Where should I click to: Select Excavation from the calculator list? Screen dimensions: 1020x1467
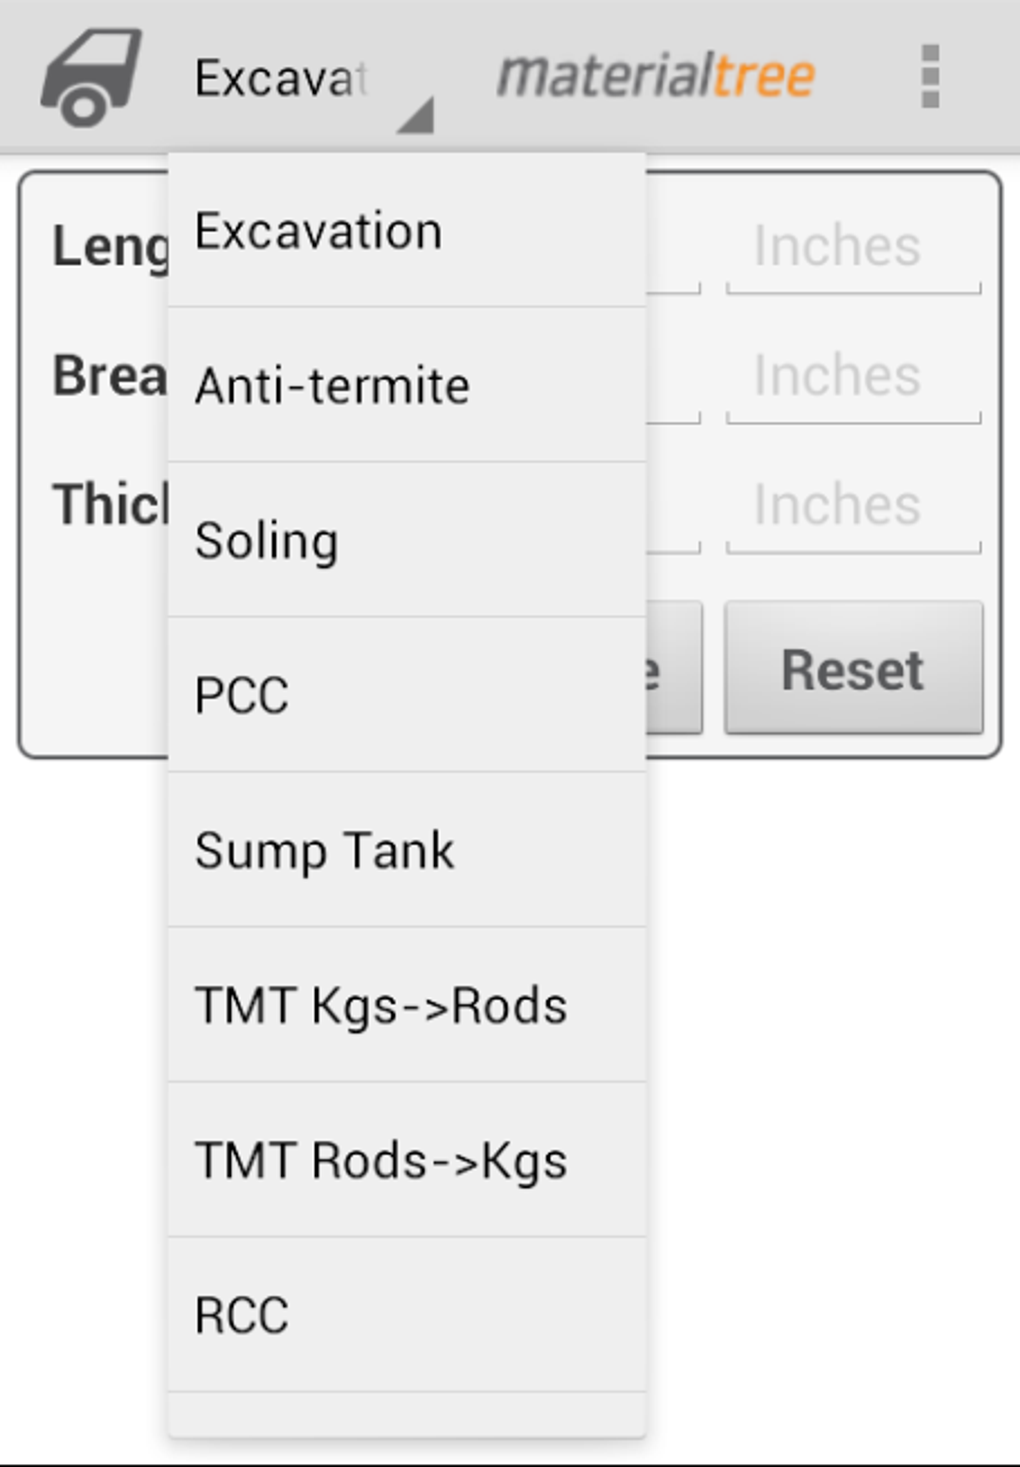click(318, 229)
